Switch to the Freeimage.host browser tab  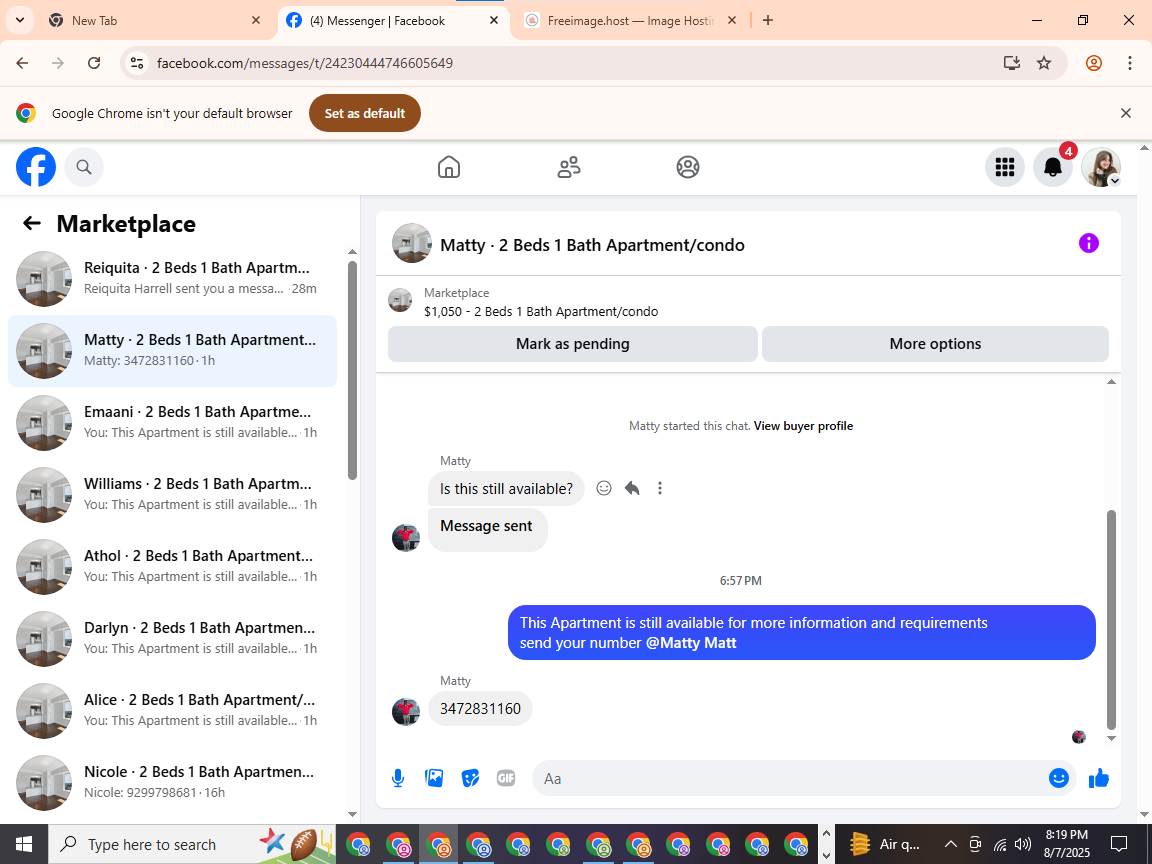point(631,21)
